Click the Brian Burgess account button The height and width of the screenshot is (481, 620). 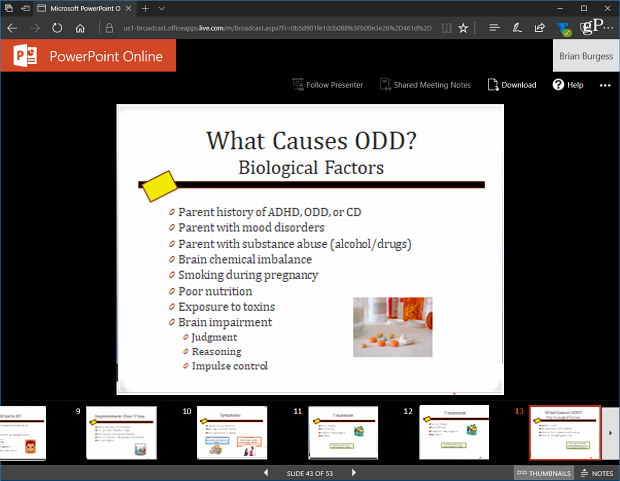586,56
